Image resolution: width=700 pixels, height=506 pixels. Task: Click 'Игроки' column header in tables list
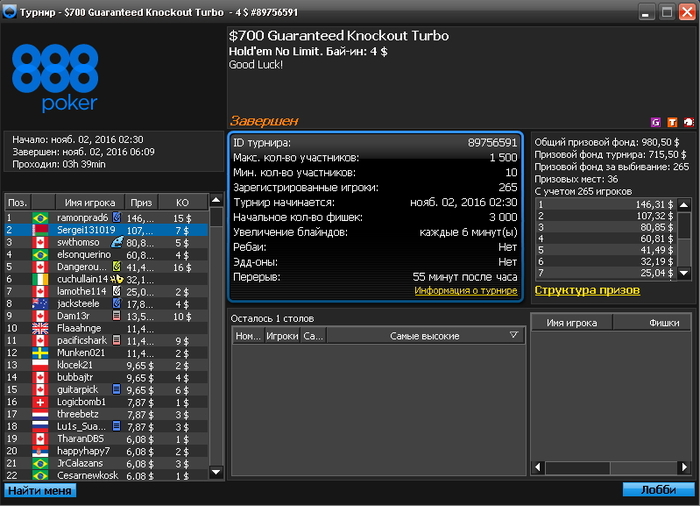tap(282, 336)
